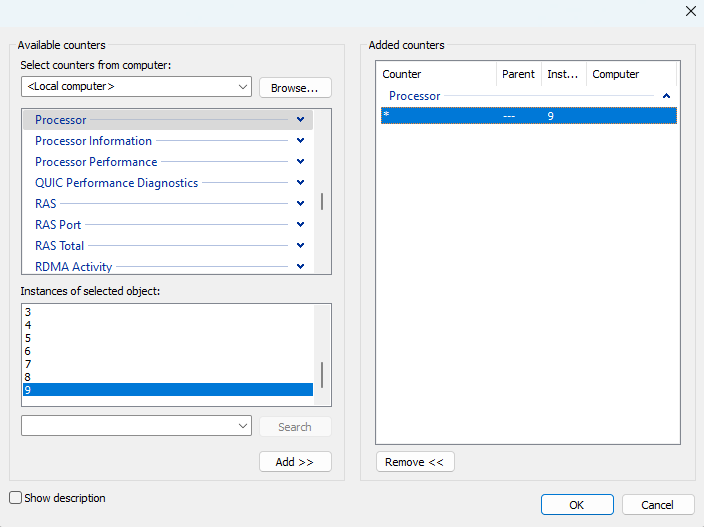The image size is (704, 527).
Task: Click the counter list scrollbar thumb
Action: [322, 201]
